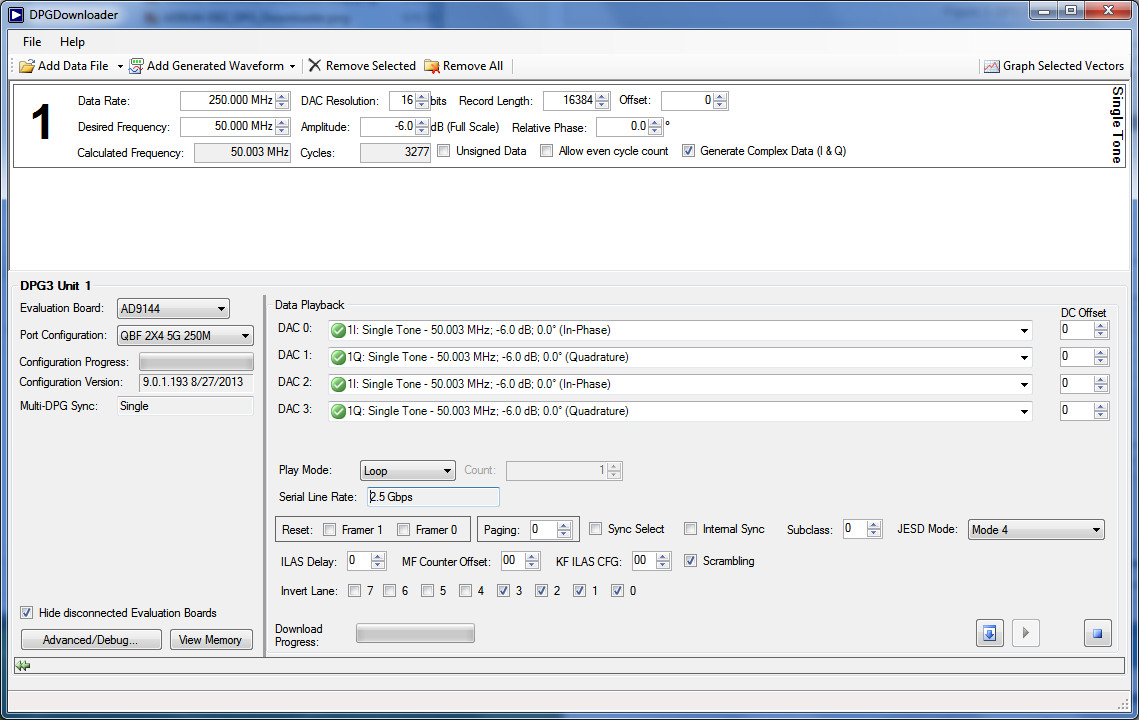Uncheck the Scrambling checkbox
The height and width of the screenshot is (720, 1139).
click(691, 561)
